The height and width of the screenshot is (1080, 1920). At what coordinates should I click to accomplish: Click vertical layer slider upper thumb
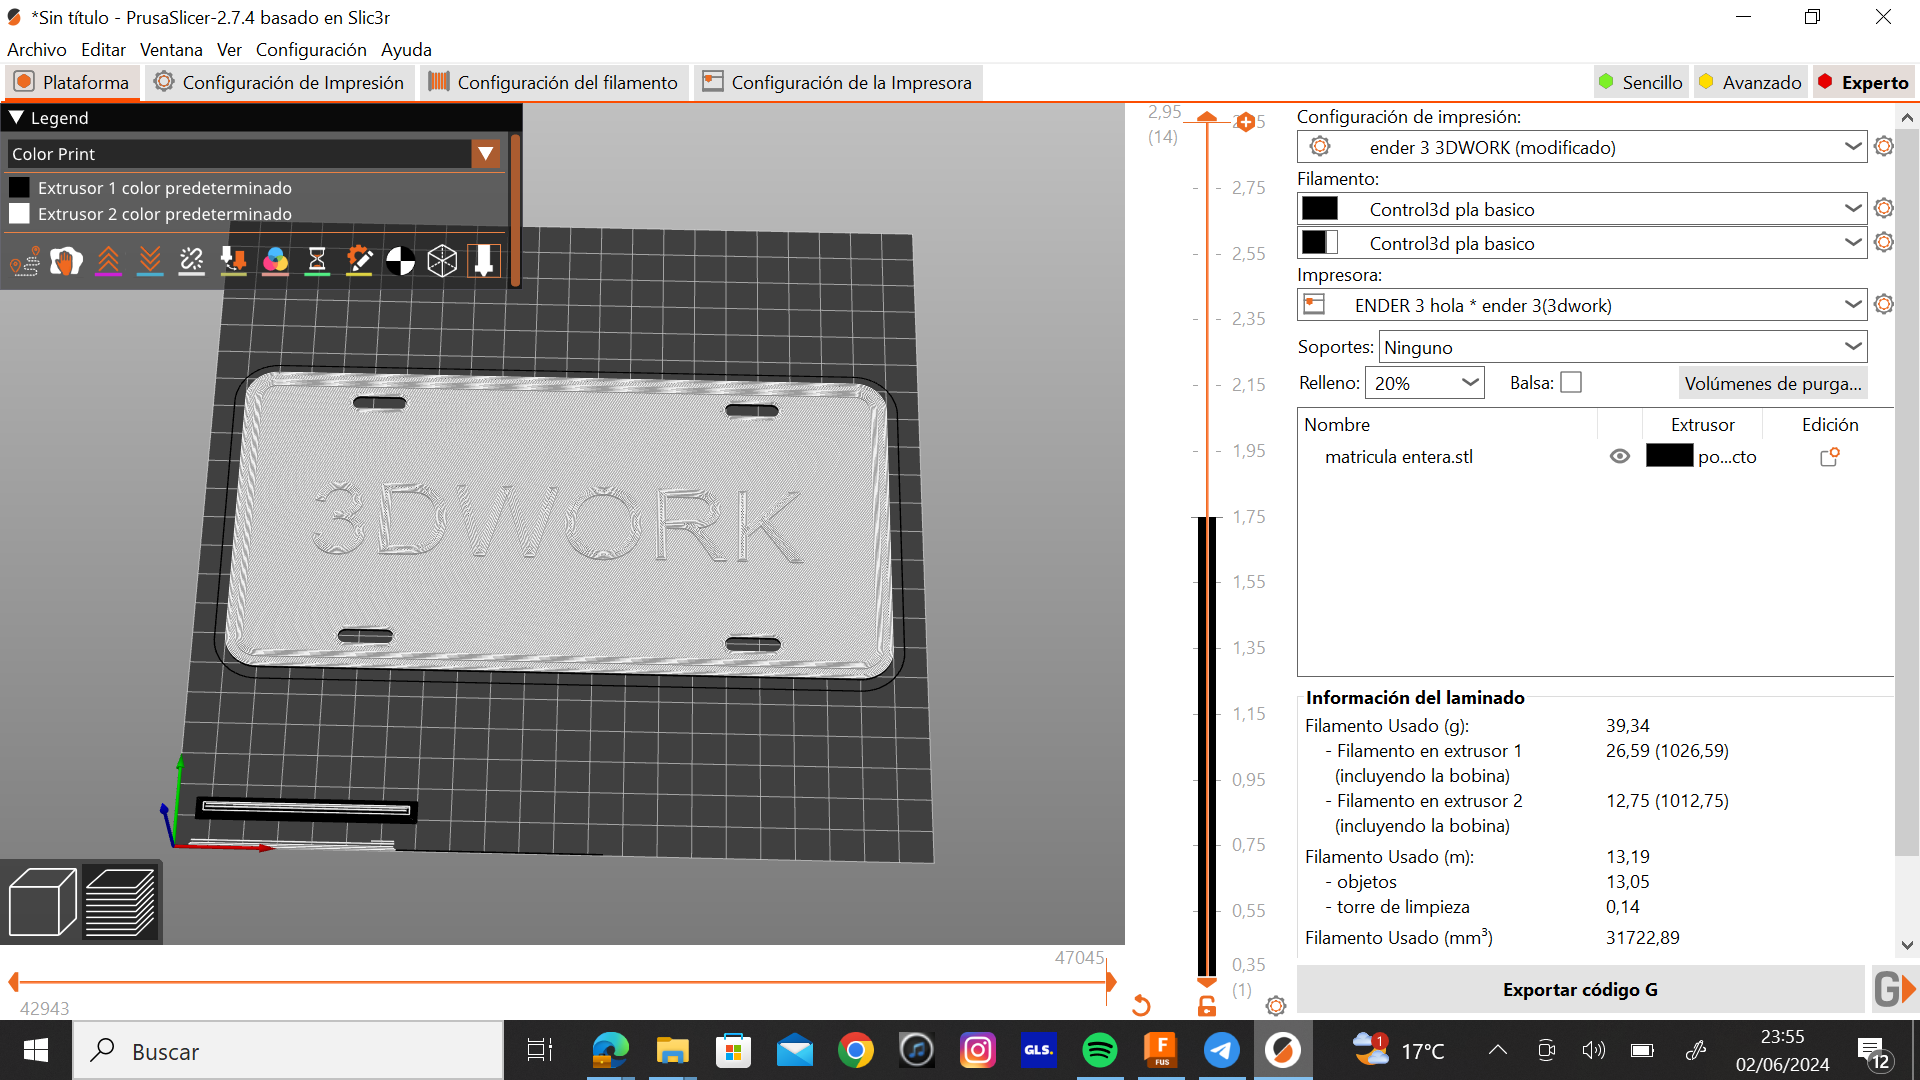point(1207,118)
